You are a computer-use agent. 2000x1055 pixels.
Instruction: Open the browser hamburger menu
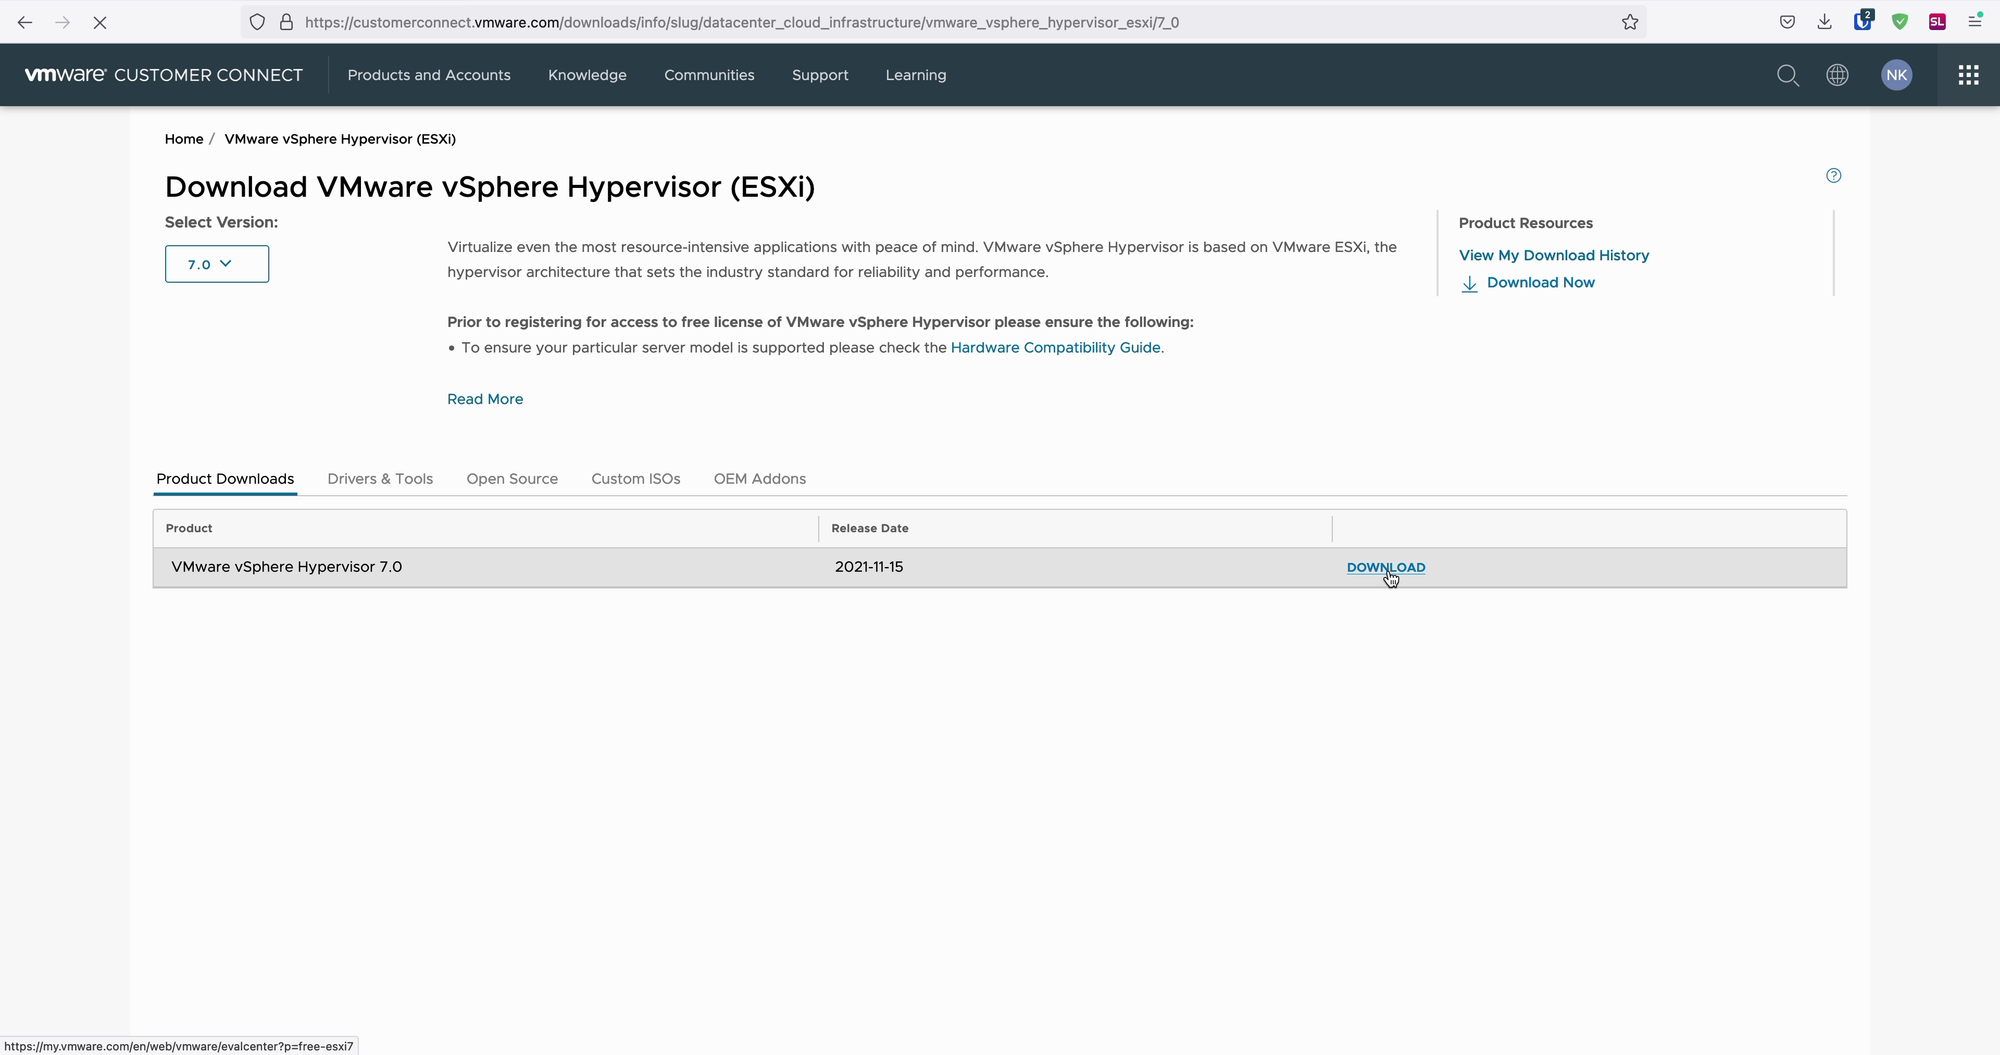pos(1975,21)
